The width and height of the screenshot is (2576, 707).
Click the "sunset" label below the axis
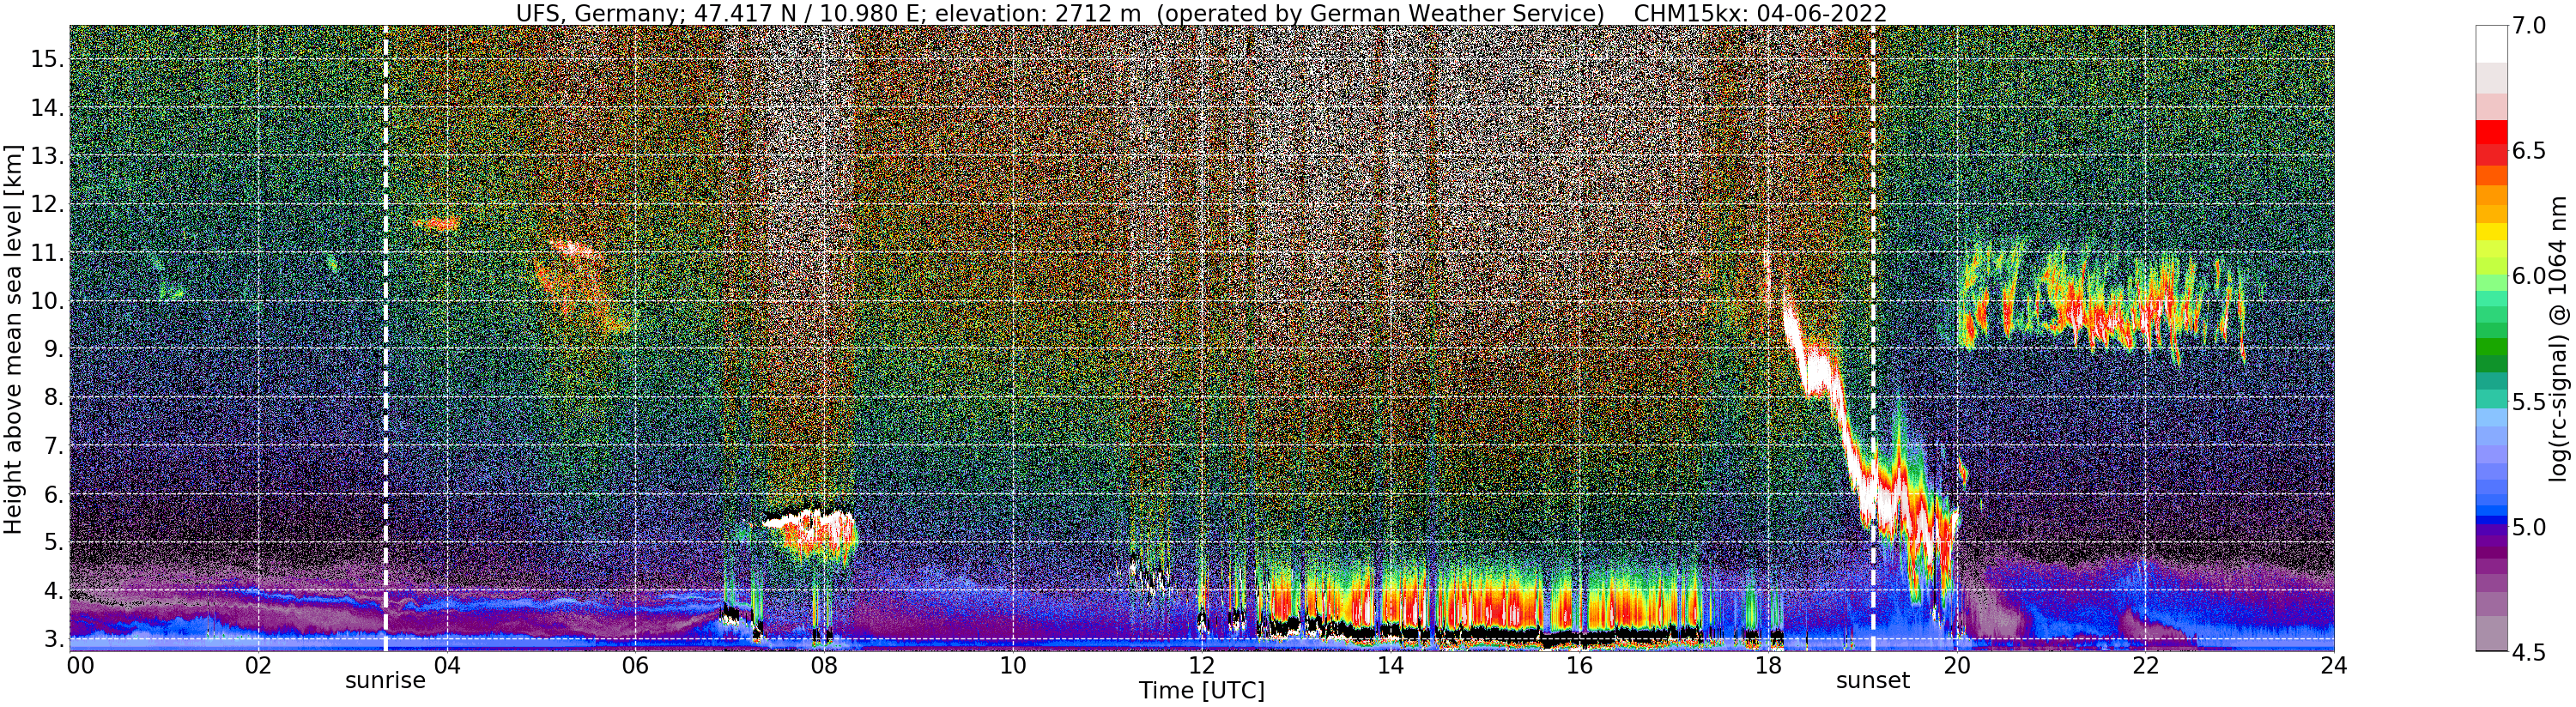1872,681
